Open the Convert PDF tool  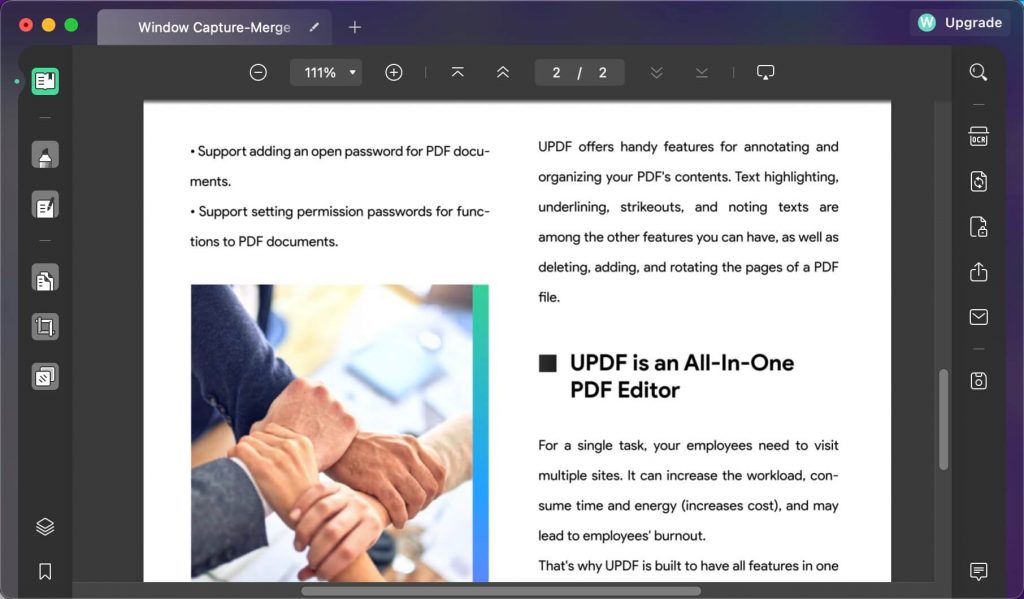click(978, 181)
